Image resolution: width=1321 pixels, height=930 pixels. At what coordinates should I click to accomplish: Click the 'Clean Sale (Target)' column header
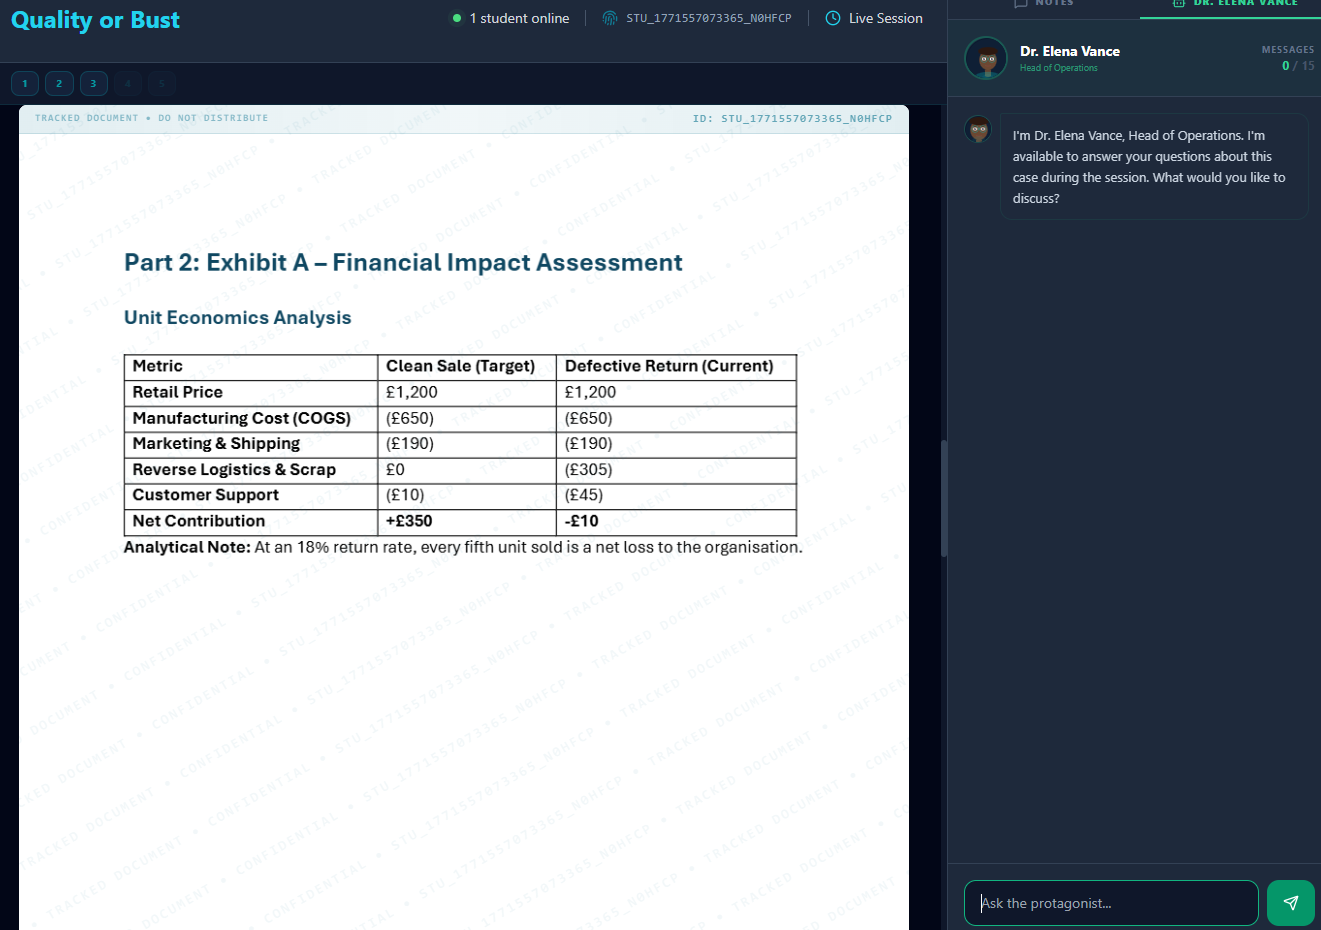click(x=460, y=366)
